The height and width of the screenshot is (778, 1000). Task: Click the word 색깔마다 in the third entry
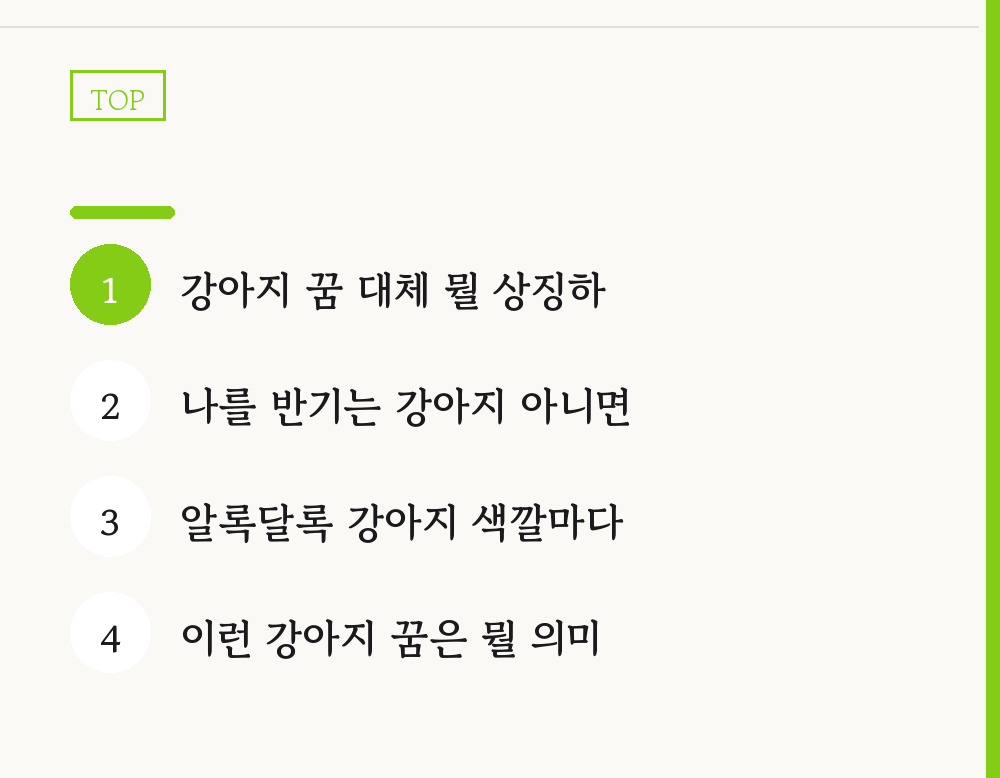547,523
